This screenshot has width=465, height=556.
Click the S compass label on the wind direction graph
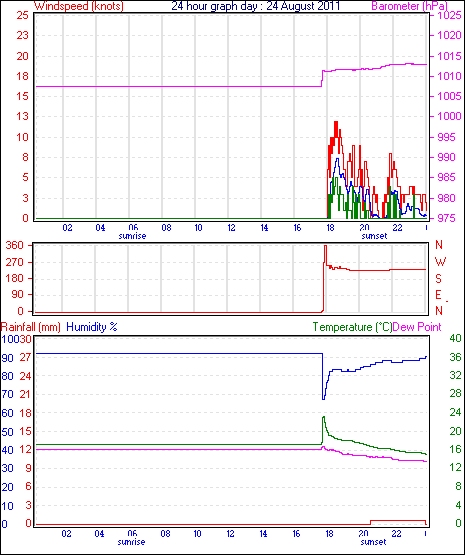pos(438,279)
